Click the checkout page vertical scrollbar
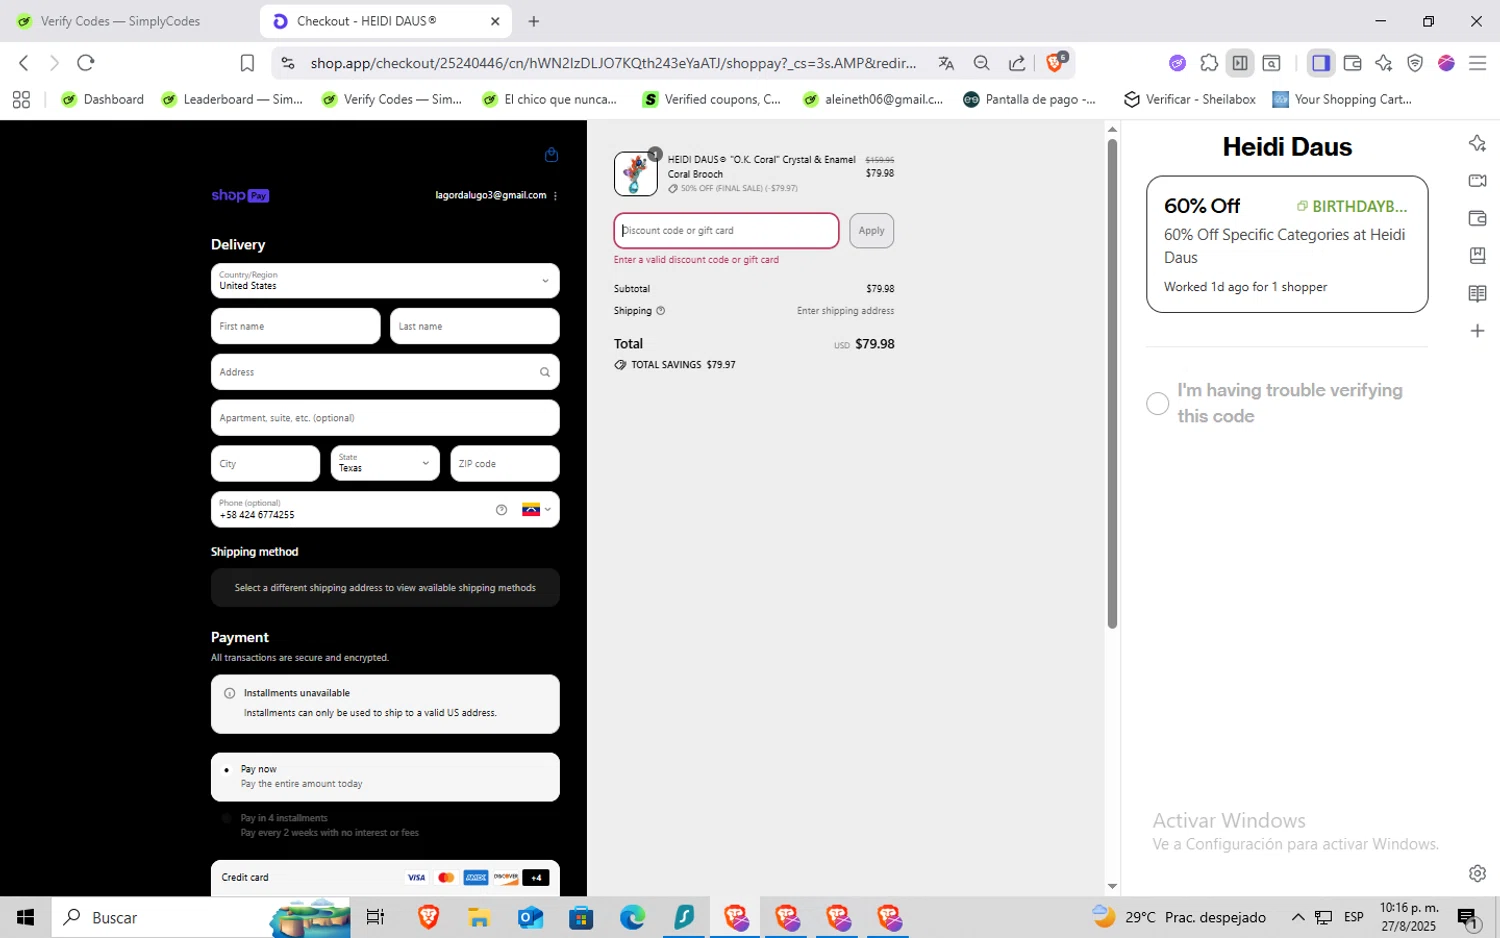The width and height of the screenshot is (1500, 938). click(x=1112, y=384)
